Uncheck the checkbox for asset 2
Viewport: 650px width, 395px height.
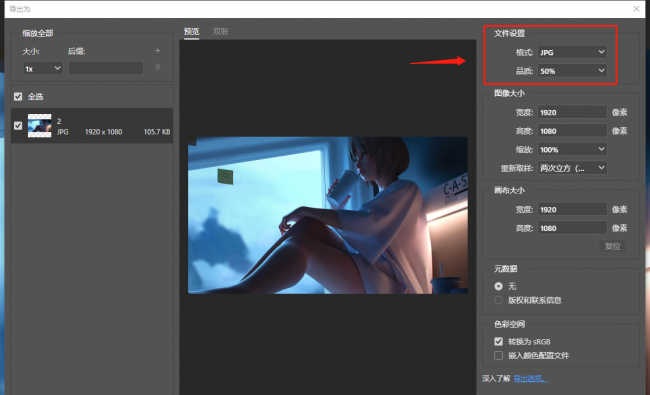click(18, 126)
